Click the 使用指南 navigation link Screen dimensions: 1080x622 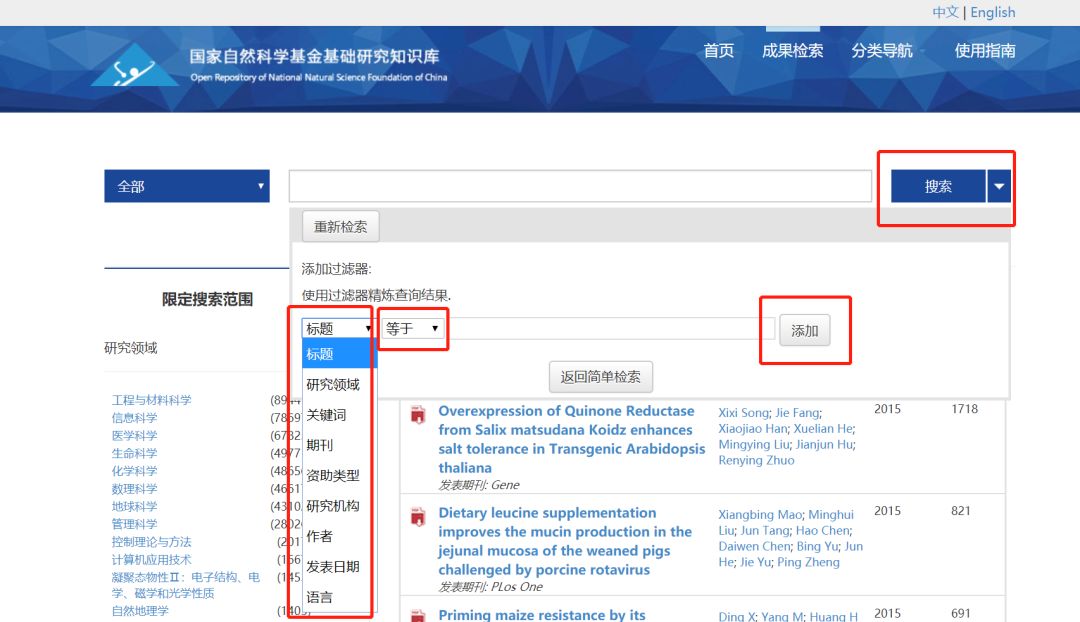pyautogui.click(x=985, y=51)
